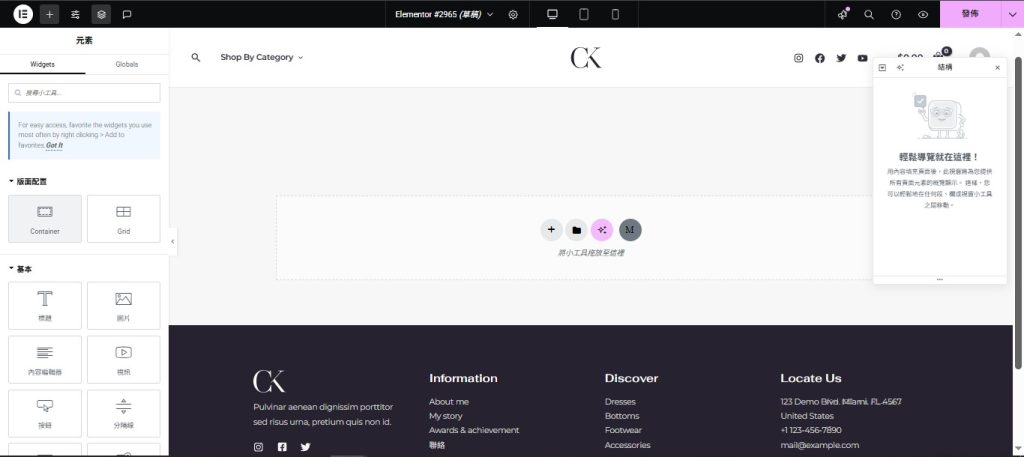Viewport: 1024px width, 457px height.
Task: Switch to the Globals tab
Action: (127, 64)
